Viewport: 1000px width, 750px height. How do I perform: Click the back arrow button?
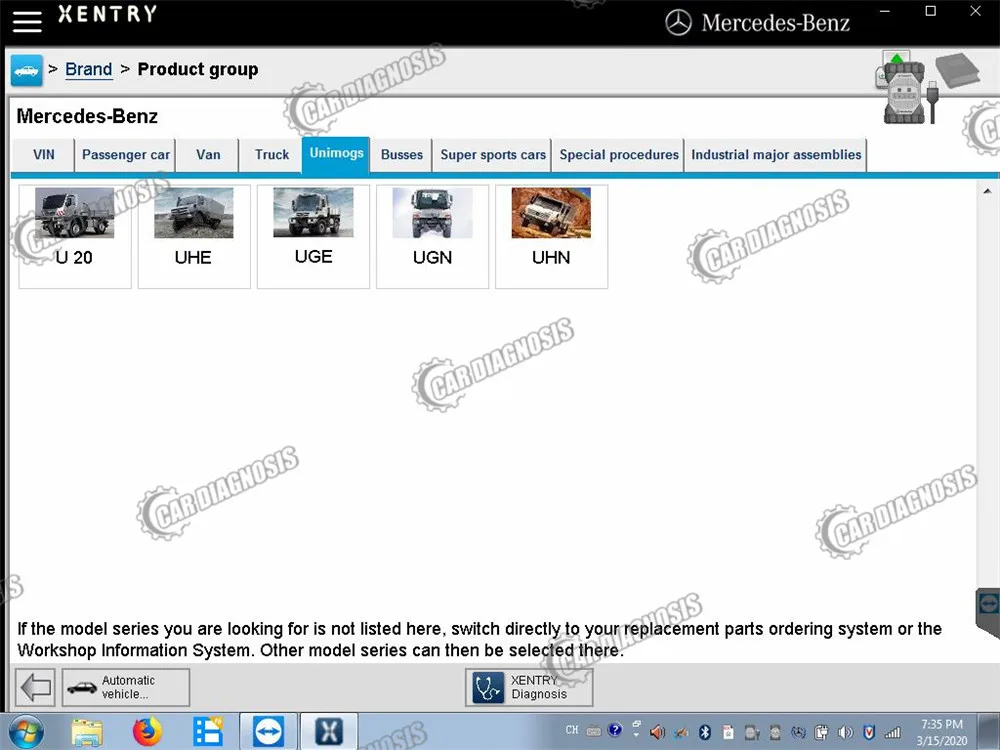coord(35,688)
